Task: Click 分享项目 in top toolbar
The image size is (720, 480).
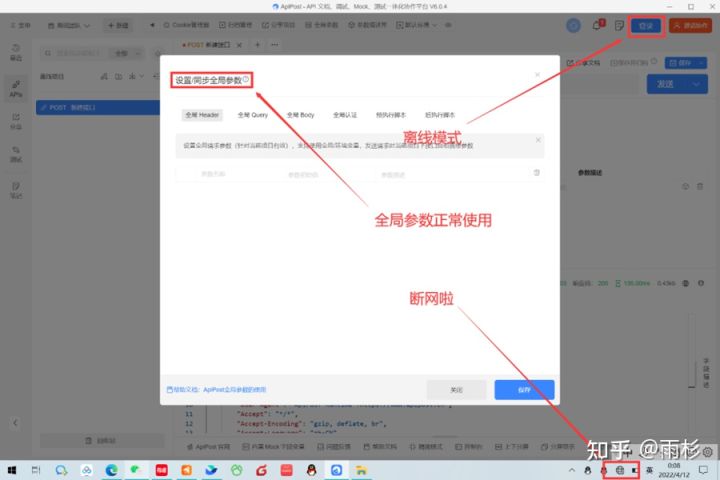Action: pyautogui.click(x=278, y=25)
